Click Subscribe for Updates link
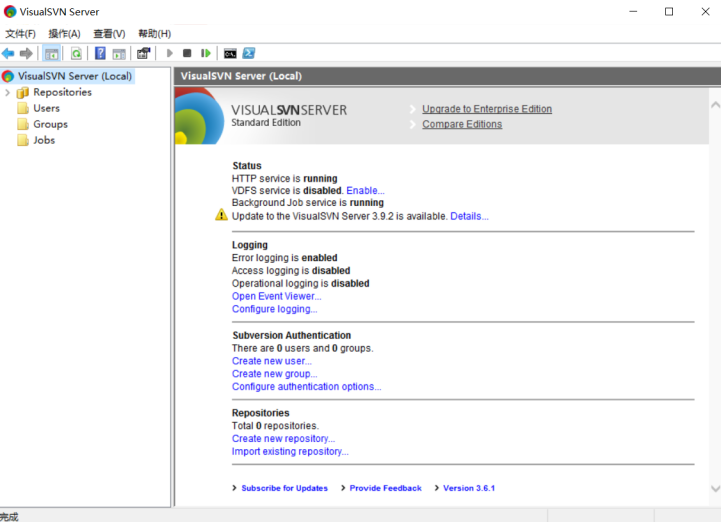 pos(285,488)
